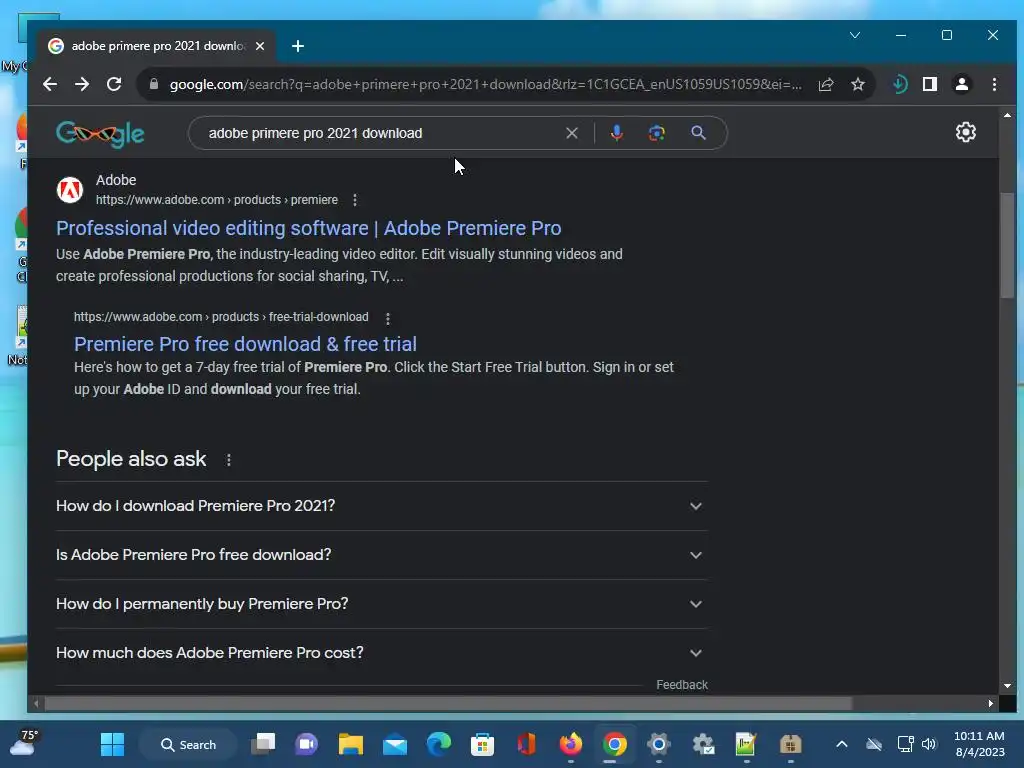Click the adobe.com products premiere URL

coord(217,200)
